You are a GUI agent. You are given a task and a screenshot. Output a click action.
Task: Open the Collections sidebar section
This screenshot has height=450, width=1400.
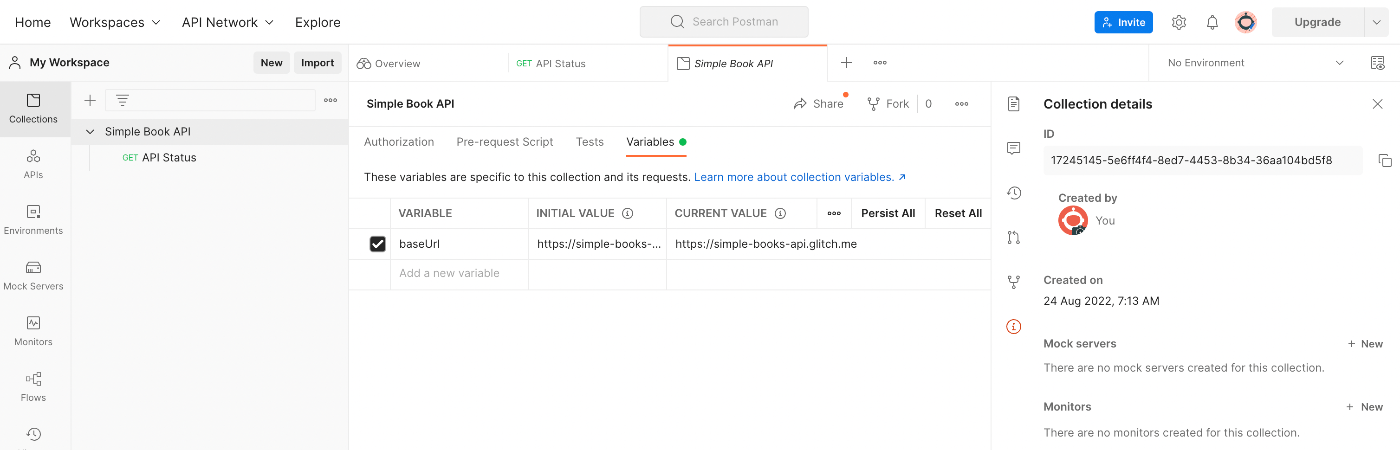pos(33,108)
